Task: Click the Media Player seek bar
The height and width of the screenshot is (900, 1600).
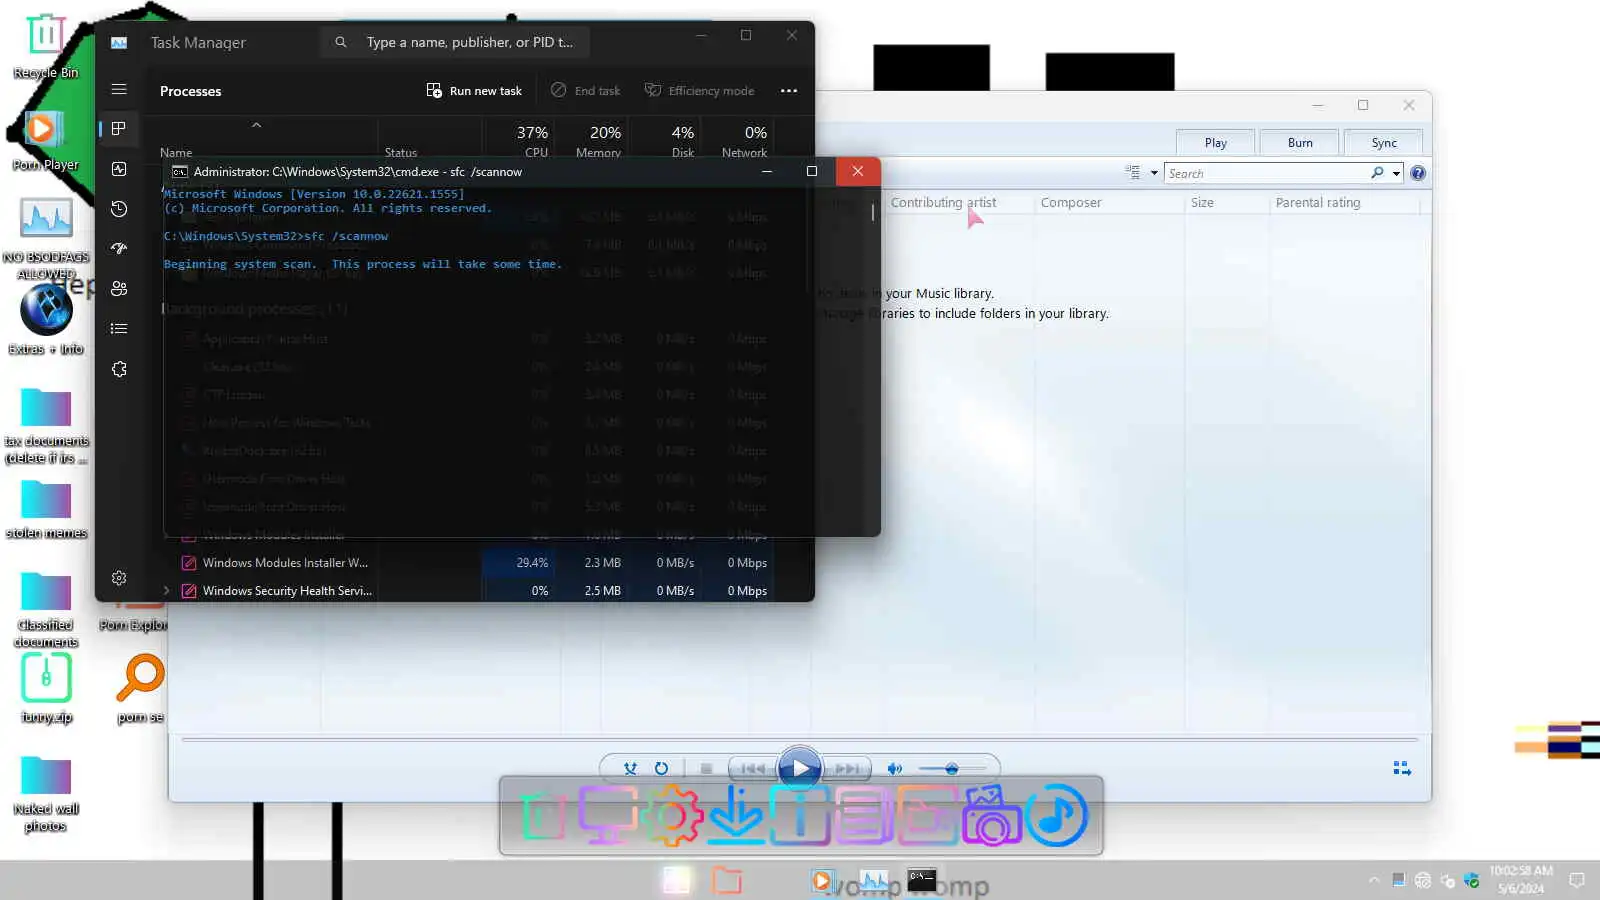Action: [x=800, y=740]
